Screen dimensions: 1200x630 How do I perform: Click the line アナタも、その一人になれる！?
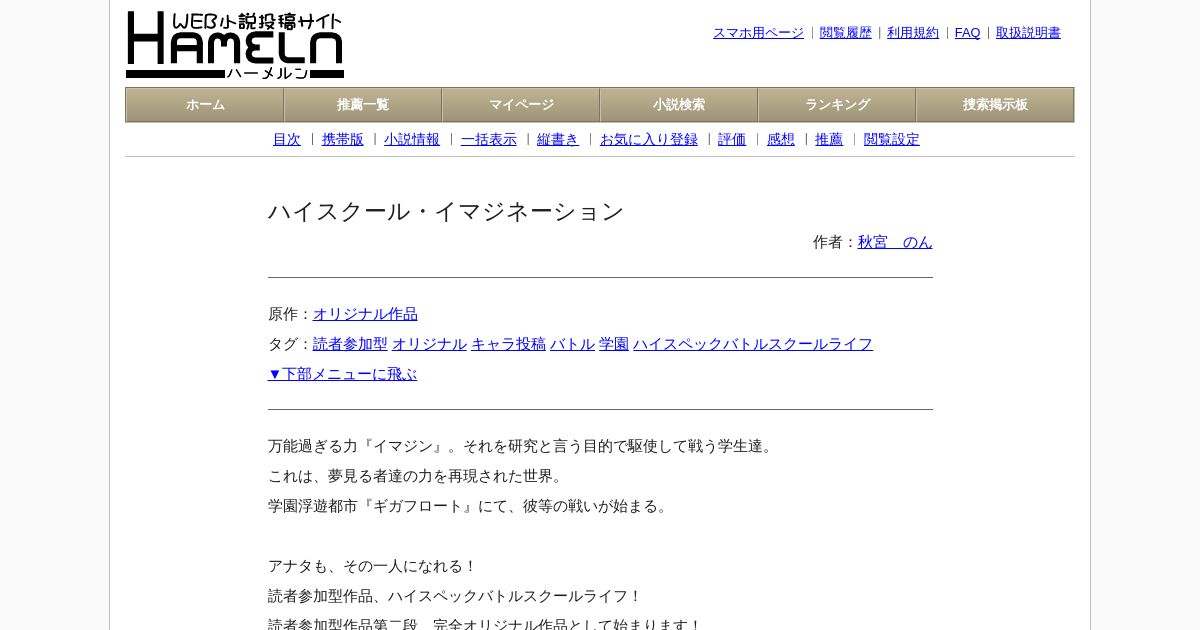pos(373,566)
